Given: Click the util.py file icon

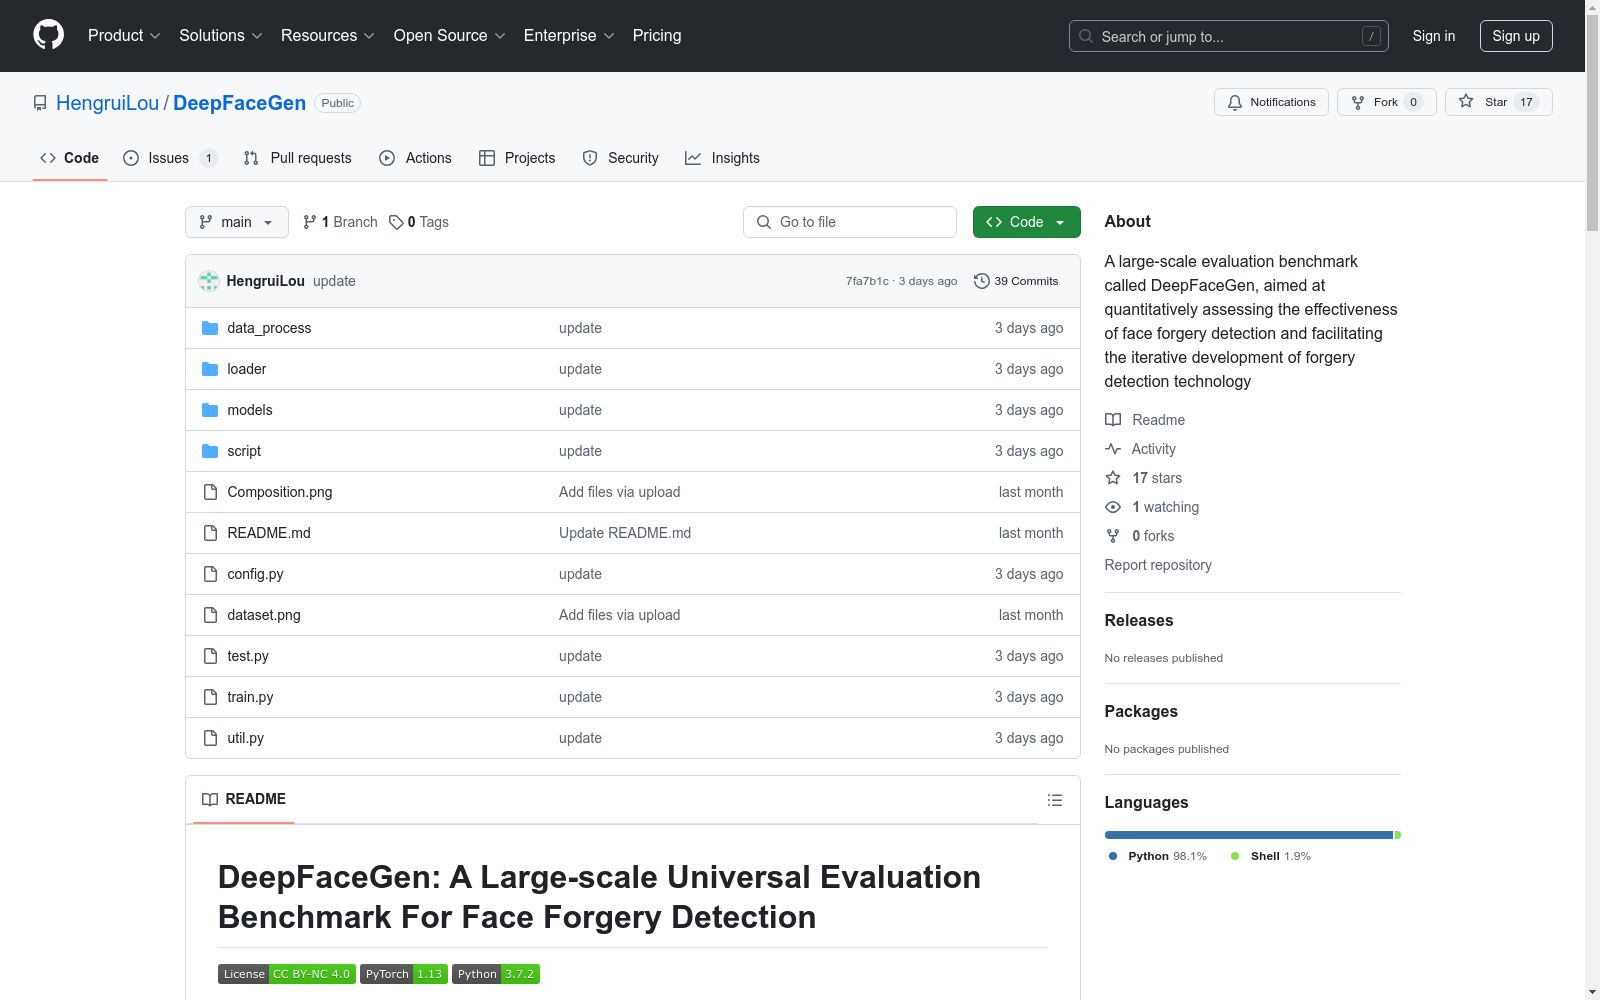Looking at the screenshot, I should [210, 738].
